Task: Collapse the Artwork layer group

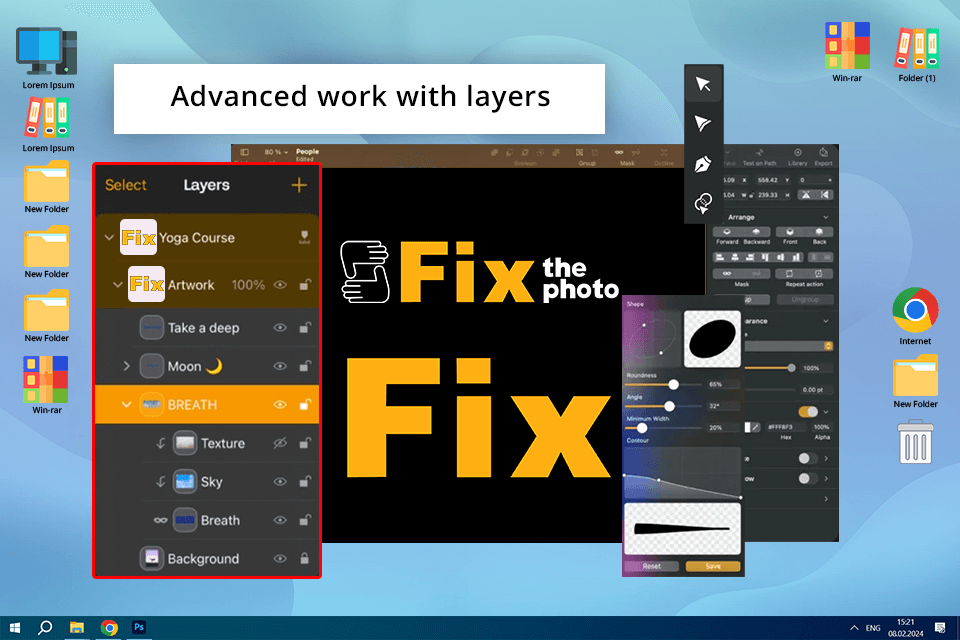Action: point(118,285)
